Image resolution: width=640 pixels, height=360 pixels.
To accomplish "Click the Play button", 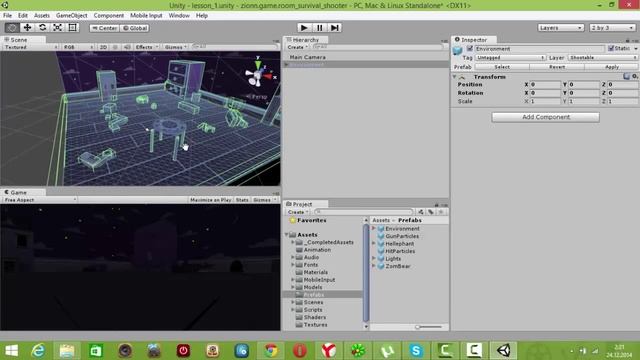I will tap(304, 28).
